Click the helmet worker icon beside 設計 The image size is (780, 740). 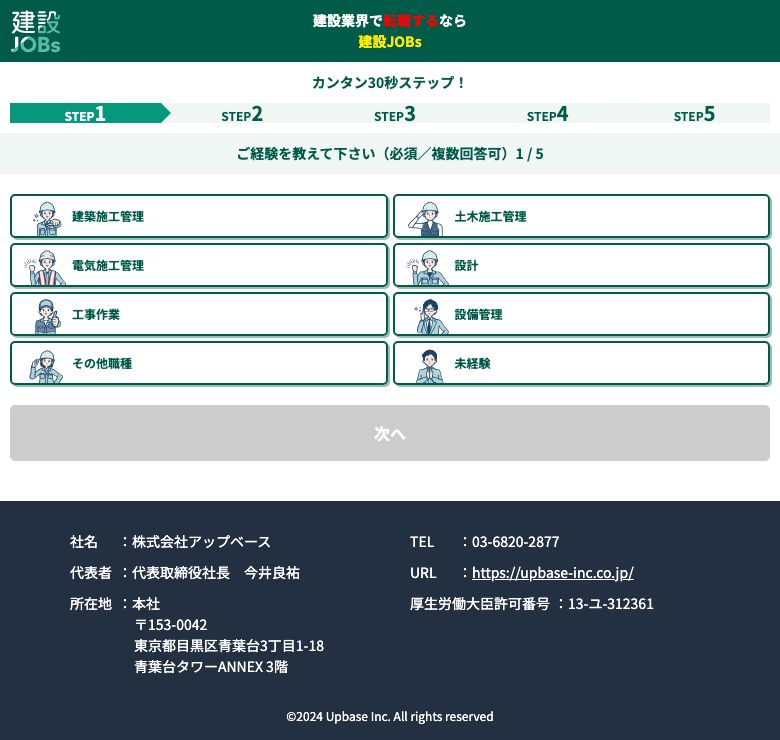tap(427, 268)
